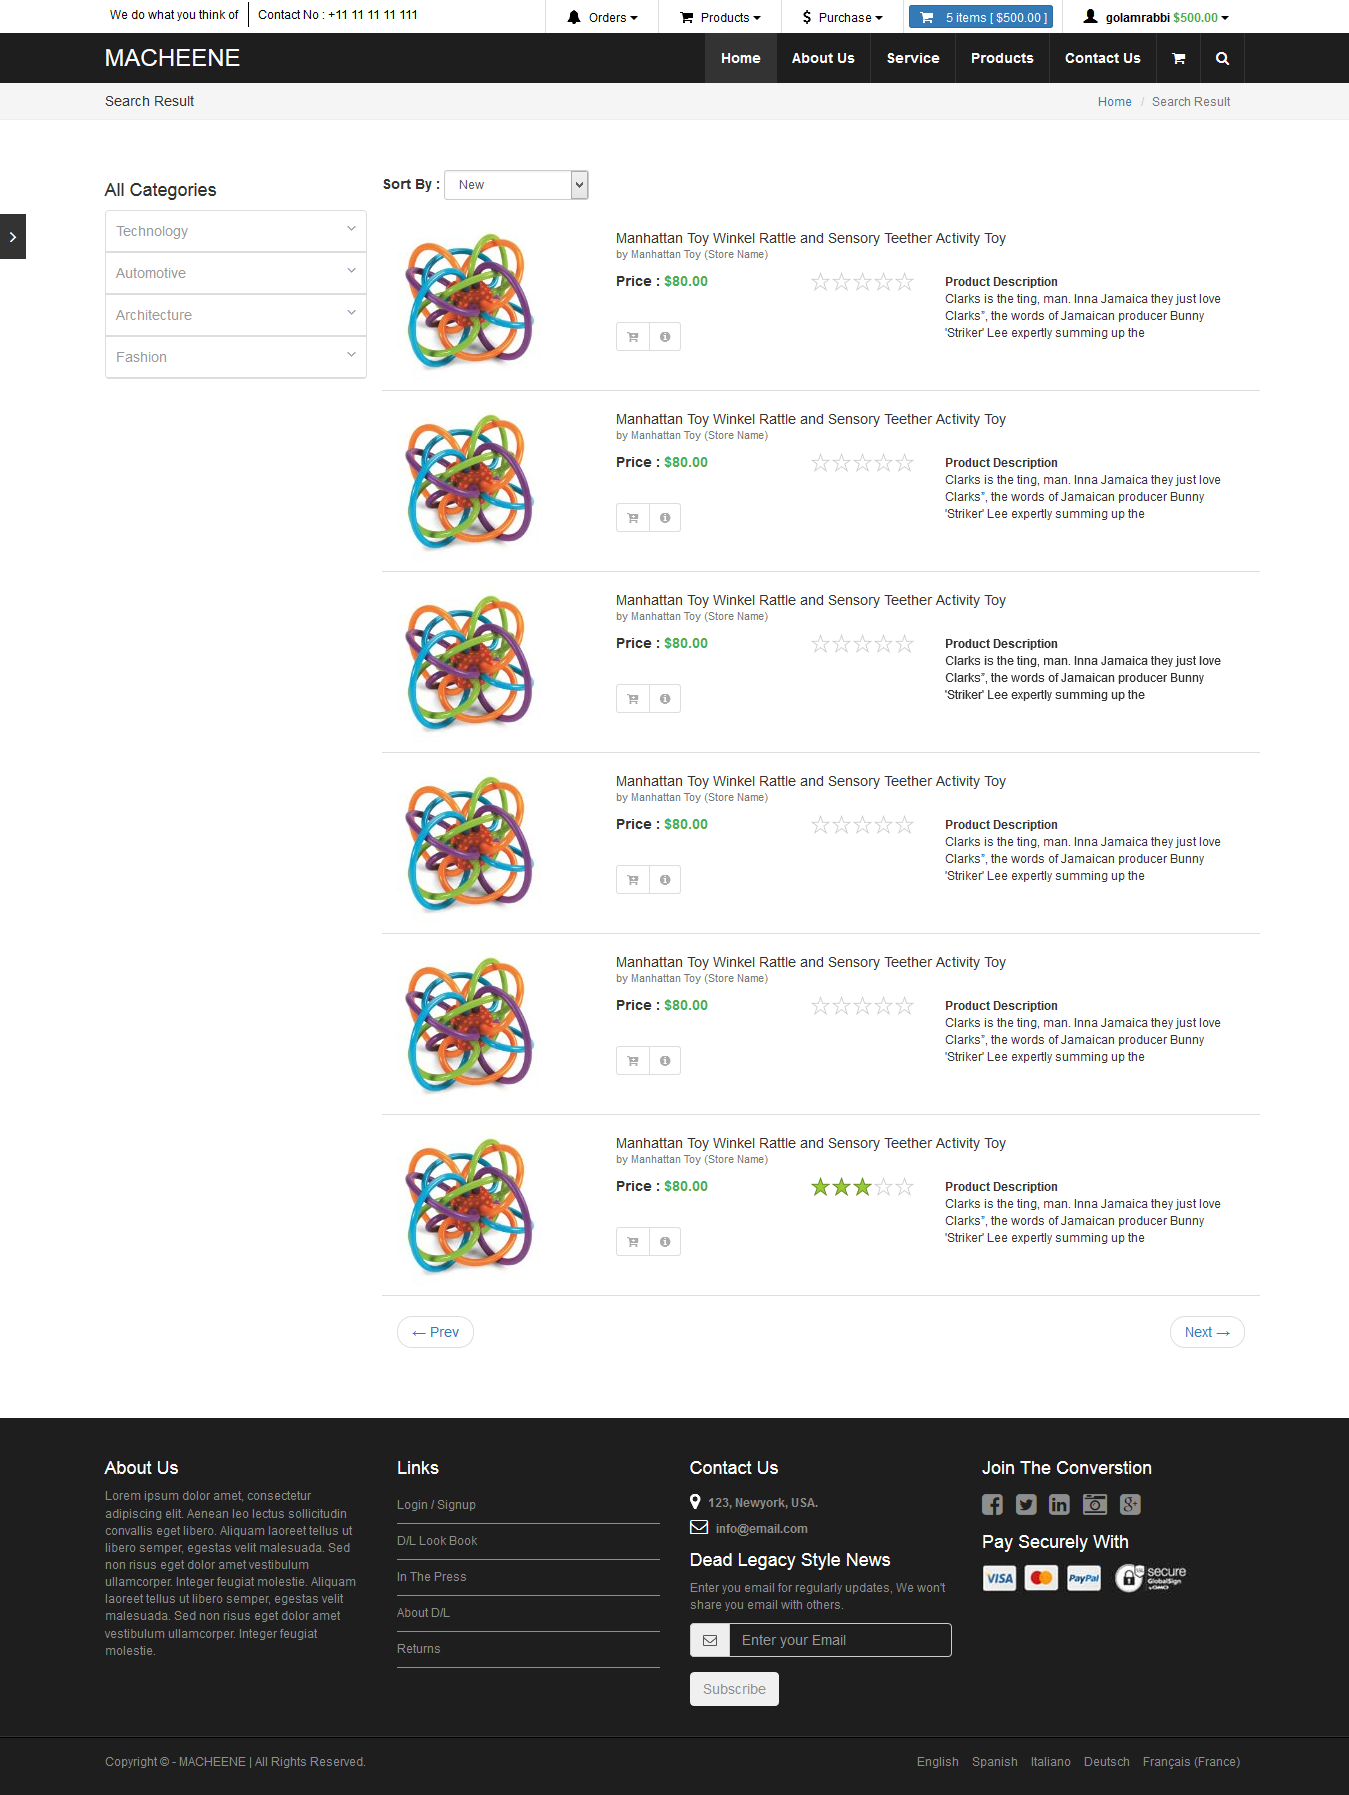Open the Products dropdown in top bar
Screen dimensions: 1349x1795
click(x=720, y=17)
